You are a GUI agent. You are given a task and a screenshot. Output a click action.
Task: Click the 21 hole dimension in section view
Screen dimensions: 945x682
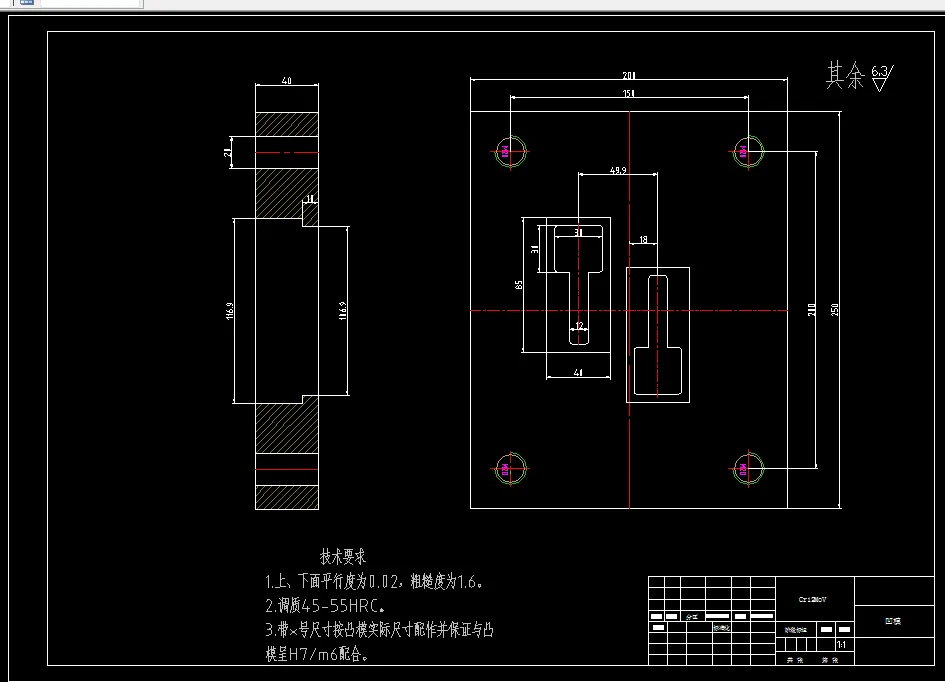tap(228, 152)
